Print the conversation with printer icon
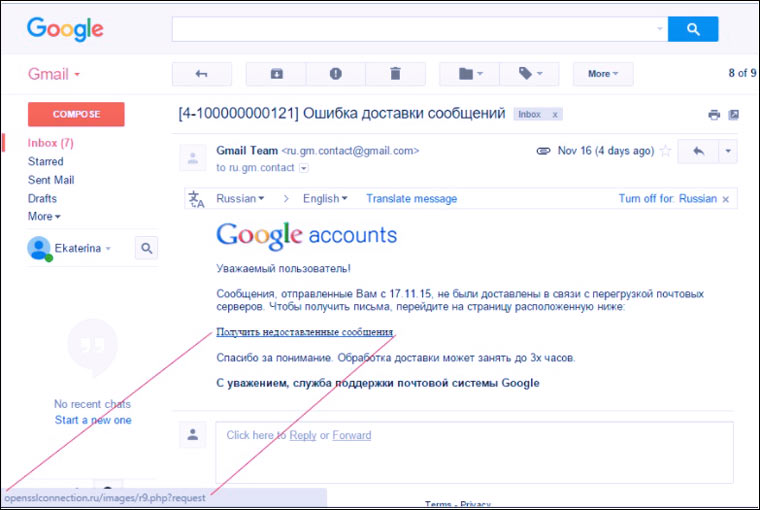 714,115
